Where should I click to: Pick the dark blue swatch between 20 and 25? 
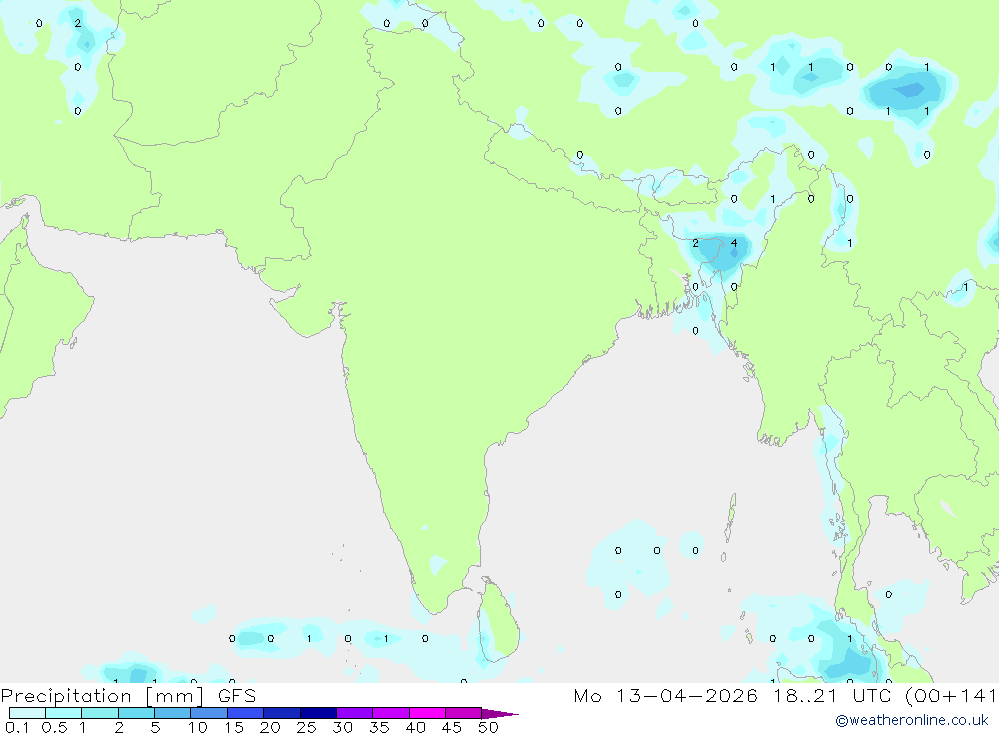coord(281,713)
